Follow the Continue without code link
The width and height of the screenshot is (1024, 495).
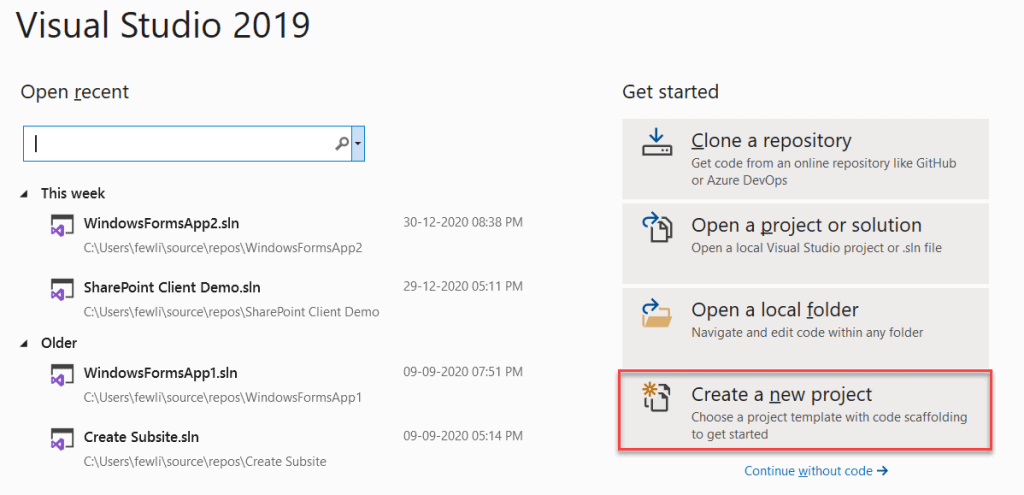[x=816, y=471]
